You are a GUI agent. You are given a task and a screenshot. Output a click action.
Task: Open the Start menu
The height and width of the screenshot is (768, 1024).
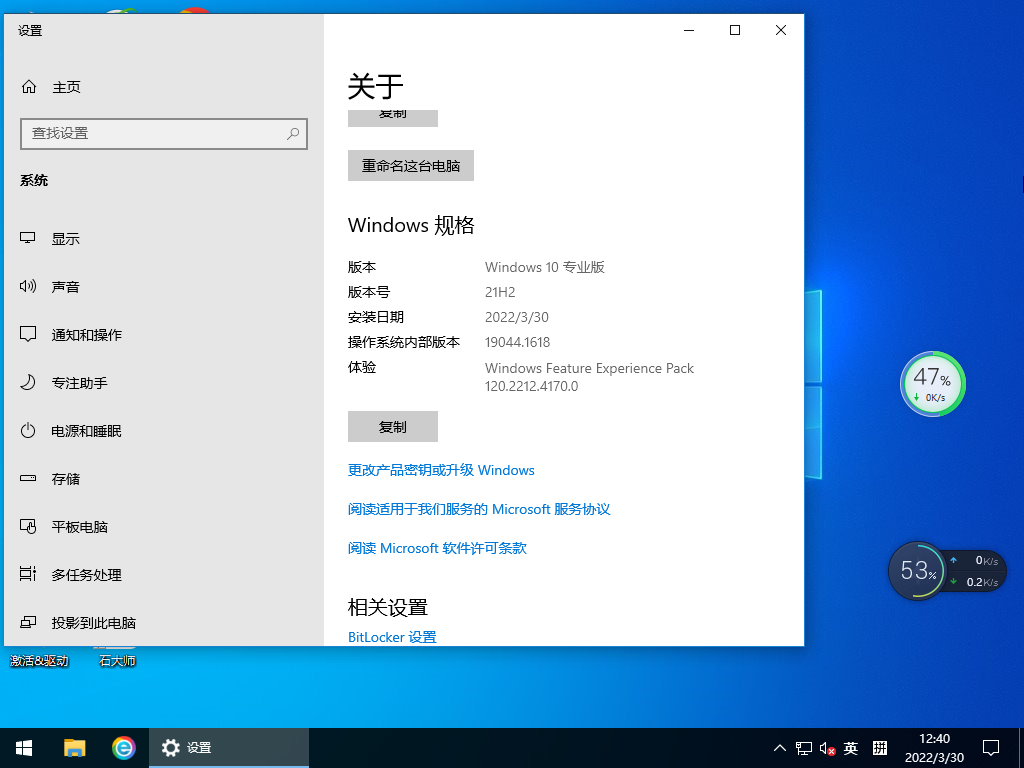click(x=23, y=747)
